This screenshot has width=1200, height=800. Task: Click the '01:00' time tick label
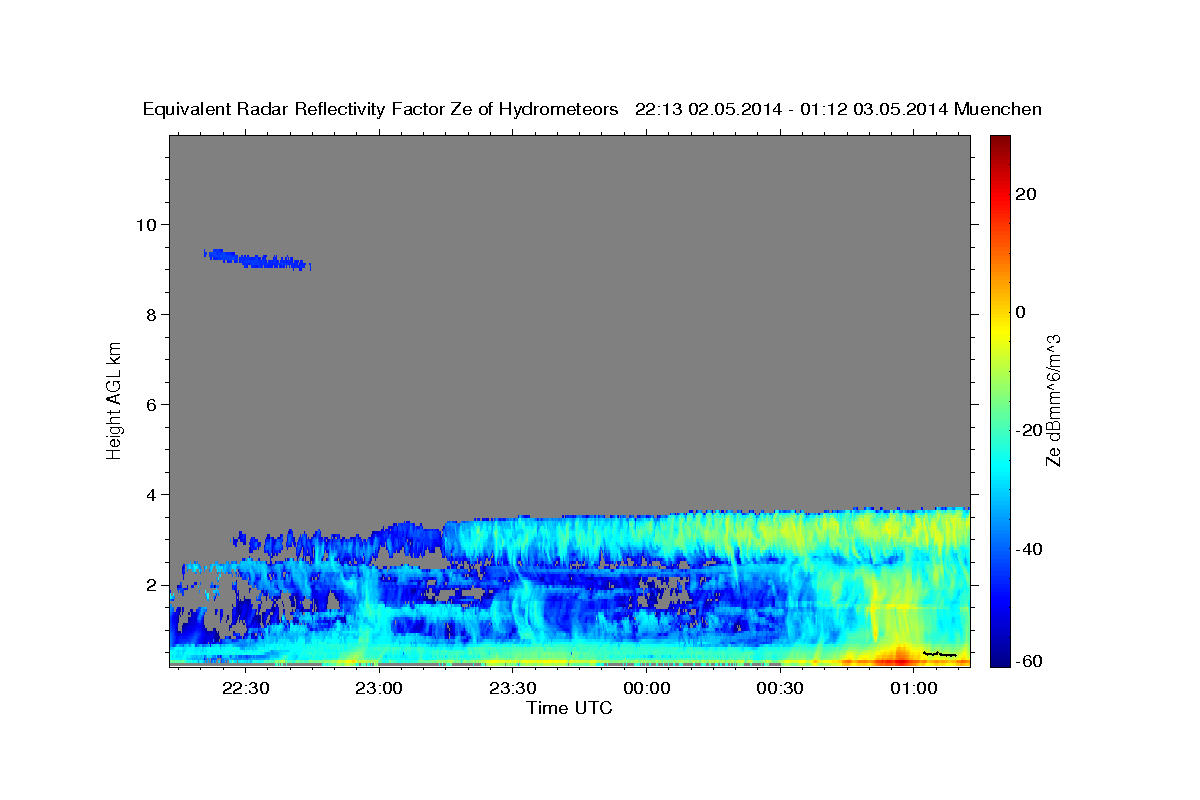pos(914,689)
